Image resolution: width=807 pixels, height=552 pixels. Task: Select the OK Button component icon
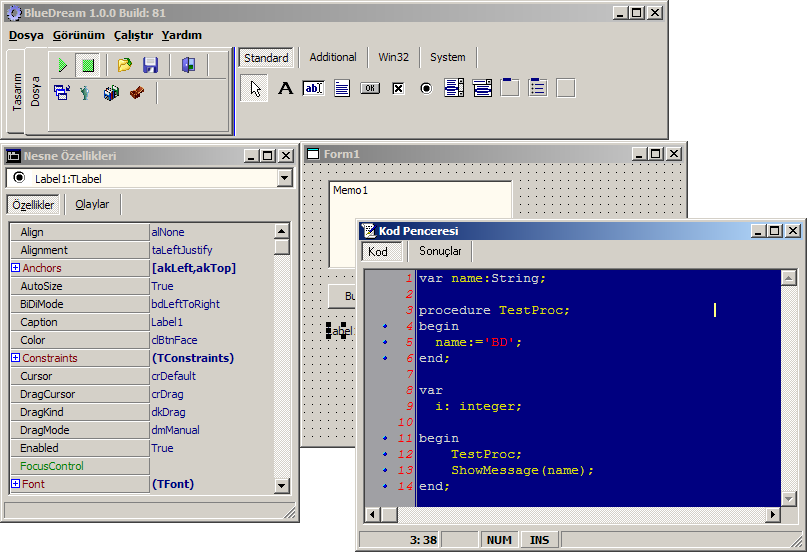pos(370,88)
